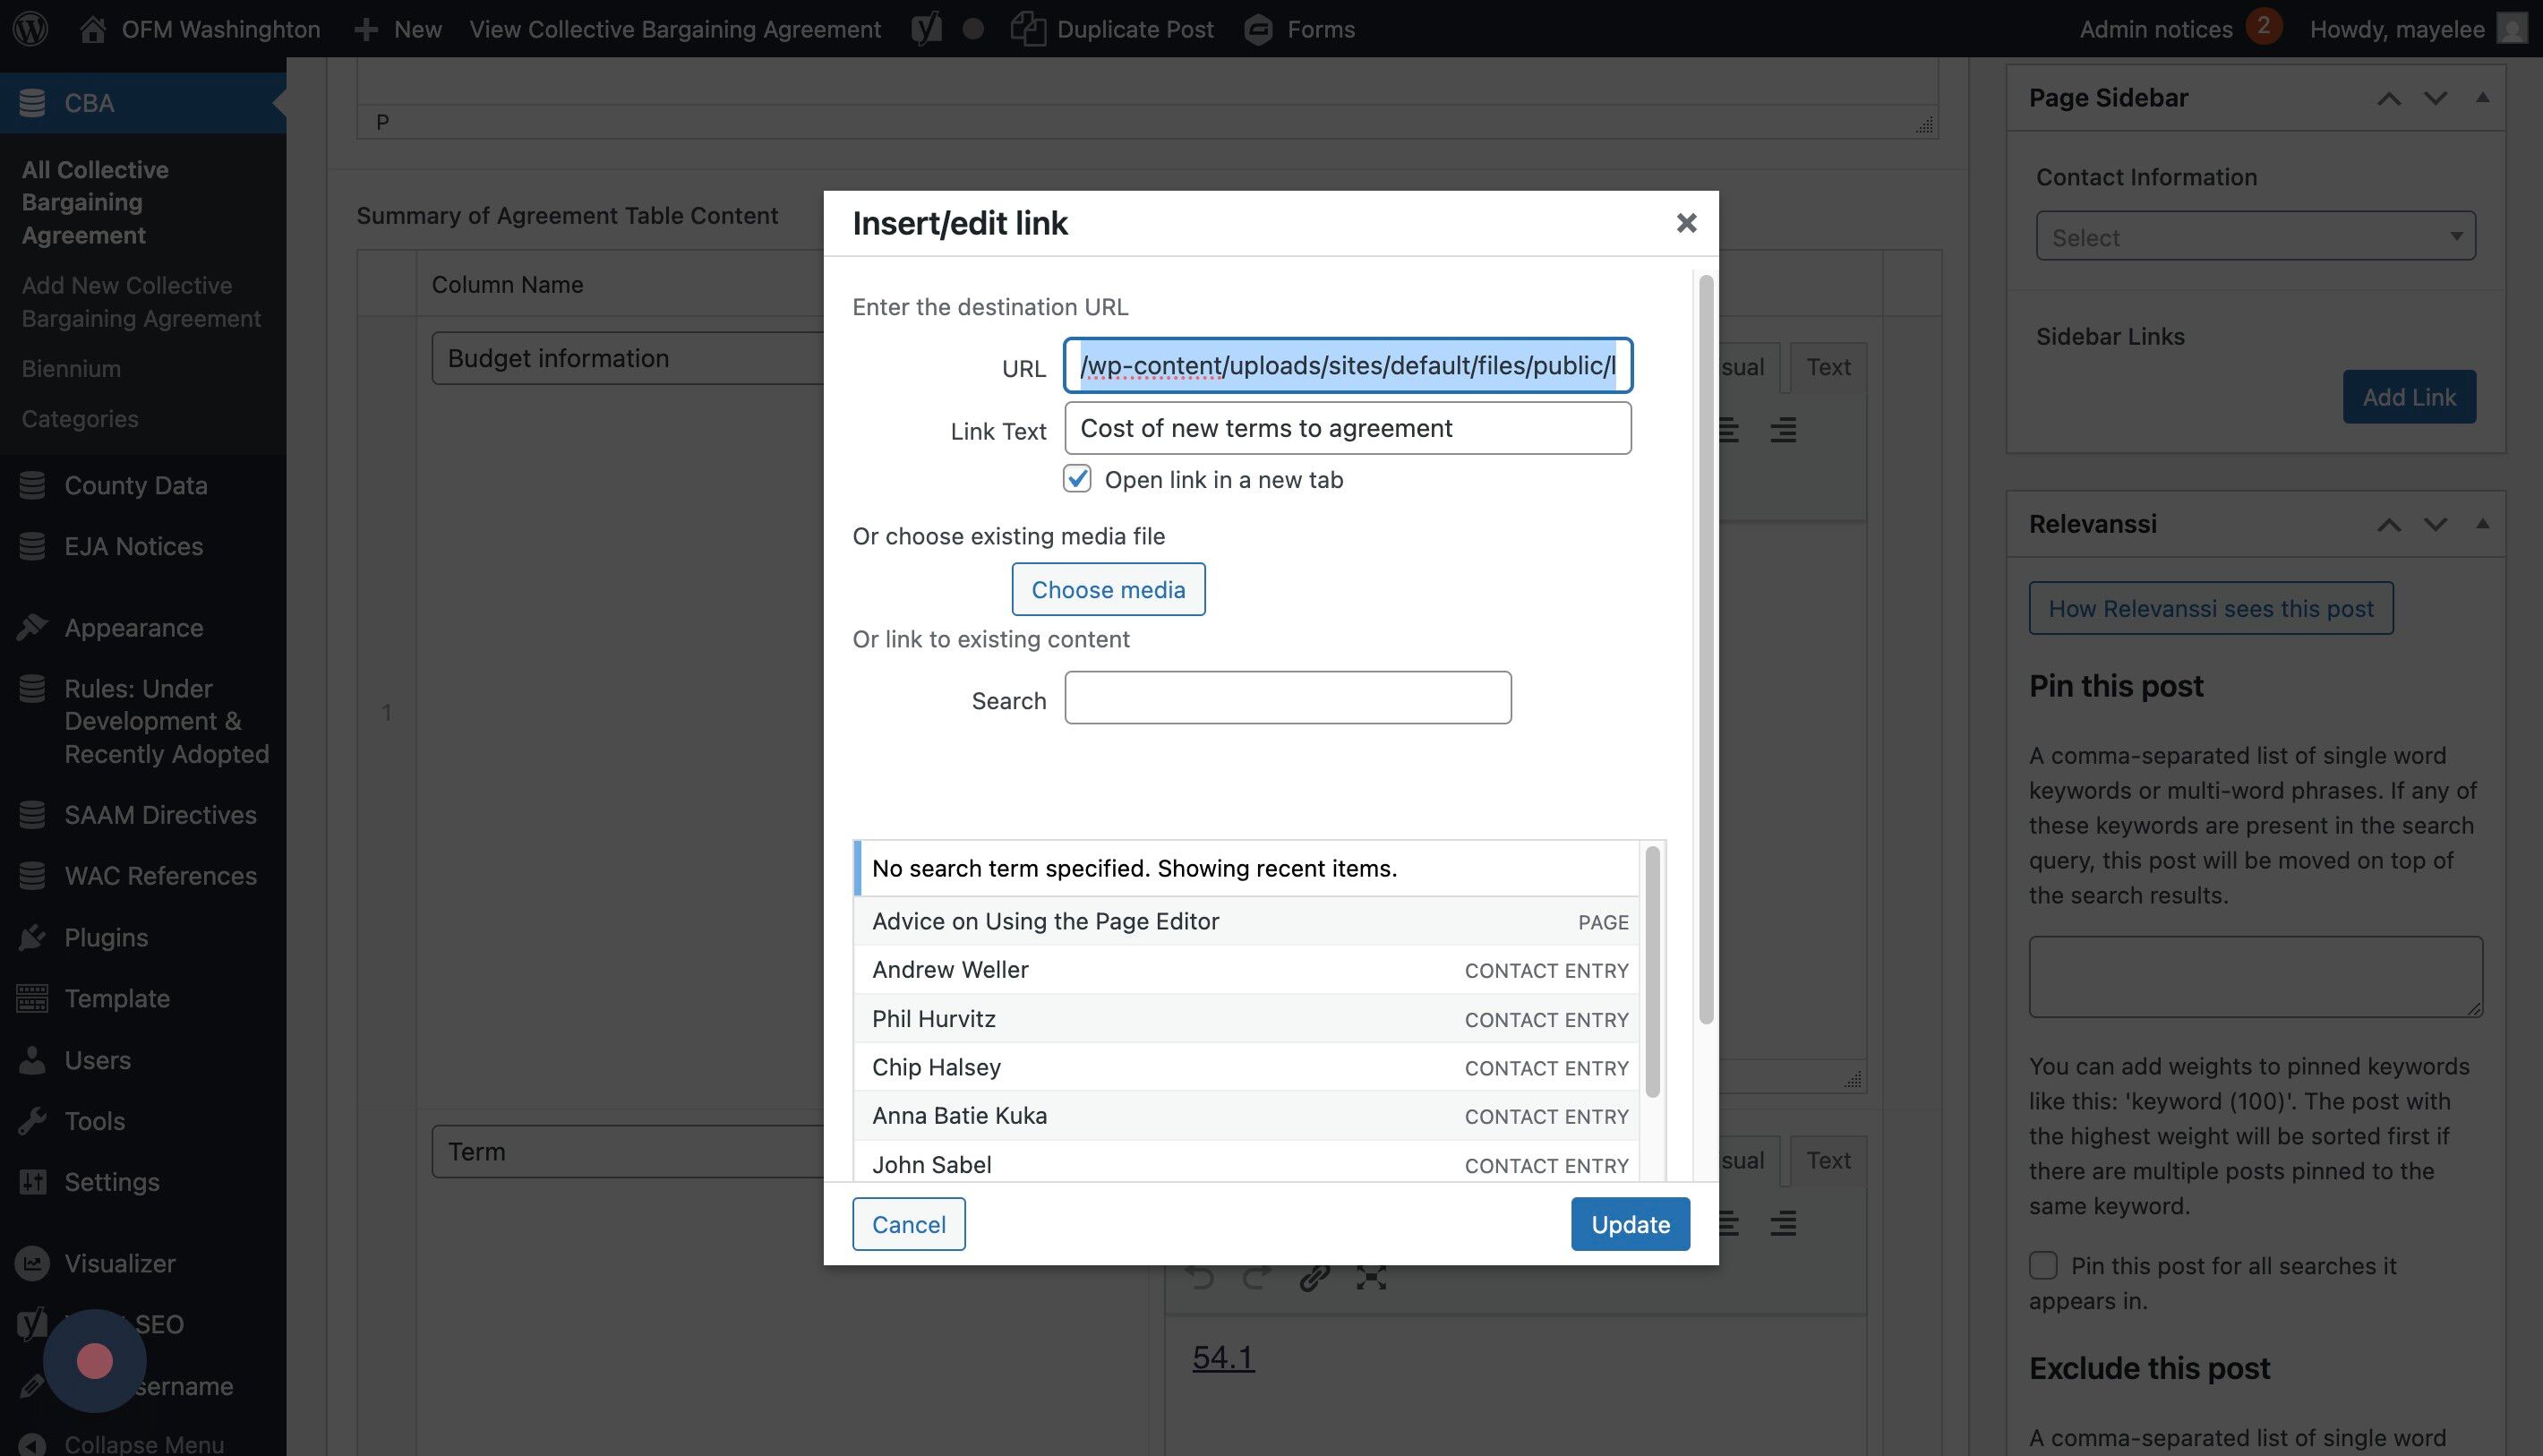Open the Visualizer sidebar item

tap(119, 1263)
